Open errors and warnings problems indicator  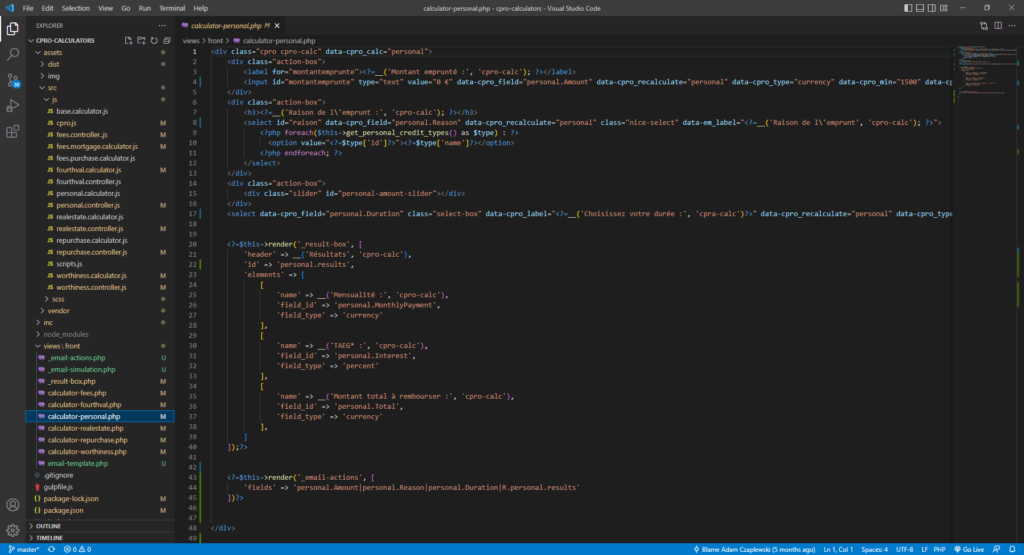tap(77, 549)
